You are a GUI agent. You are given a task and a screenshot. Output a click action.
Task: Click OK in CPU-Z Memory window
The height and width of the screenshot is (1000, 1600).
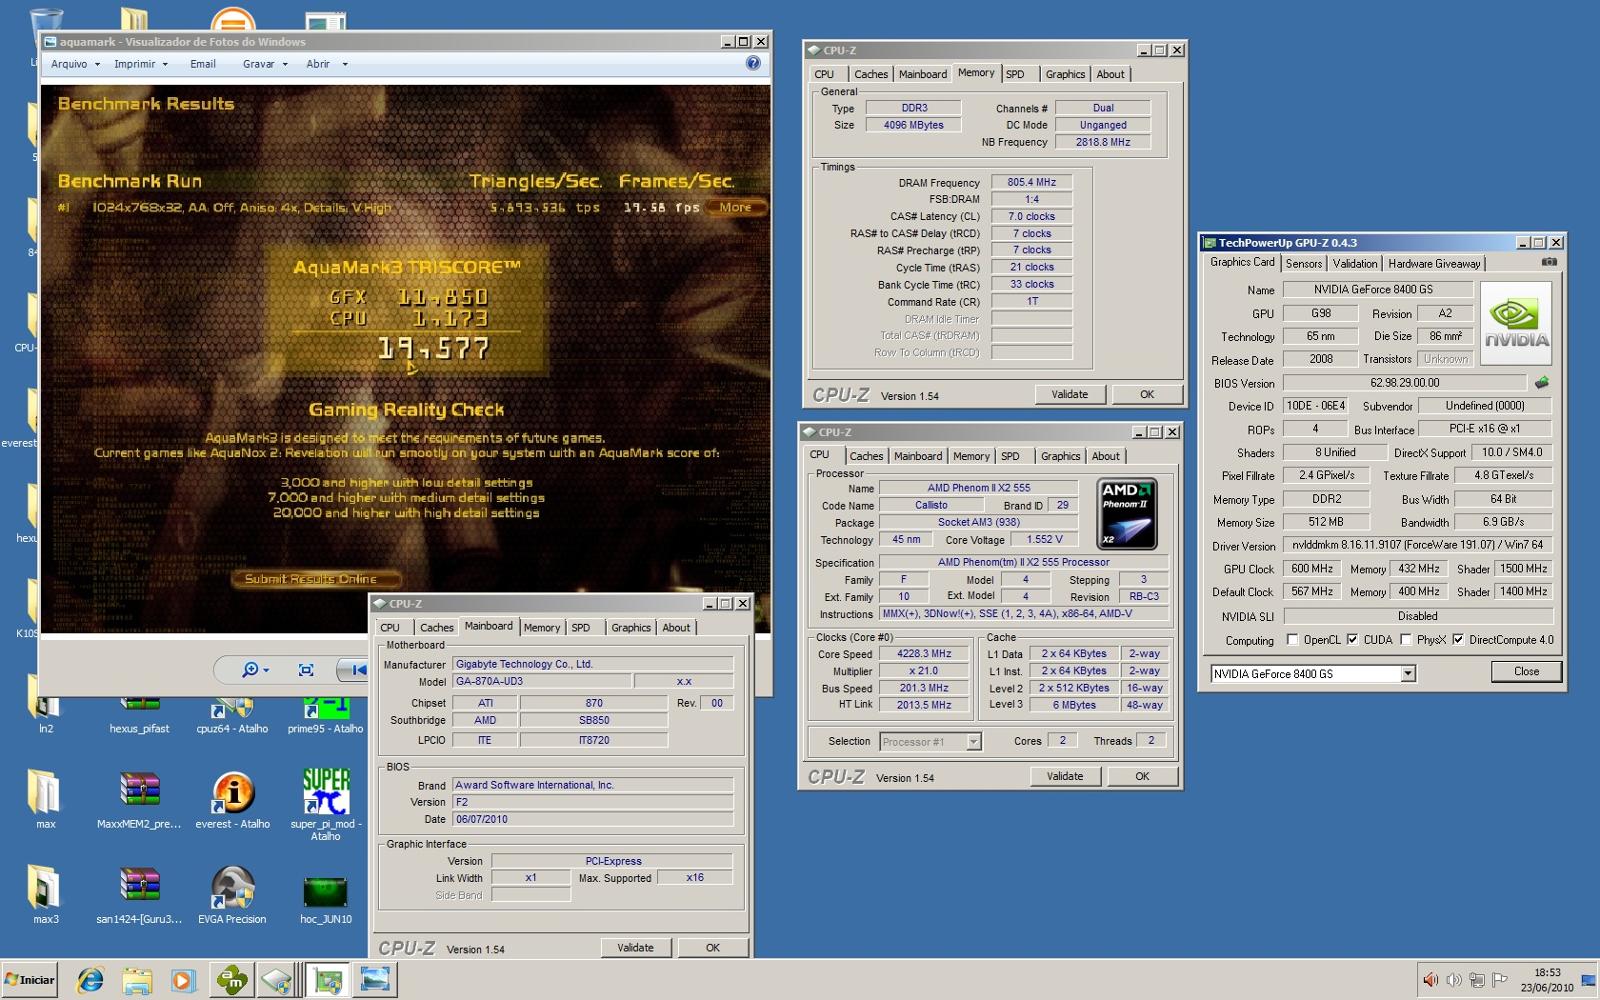point(1147,394)
